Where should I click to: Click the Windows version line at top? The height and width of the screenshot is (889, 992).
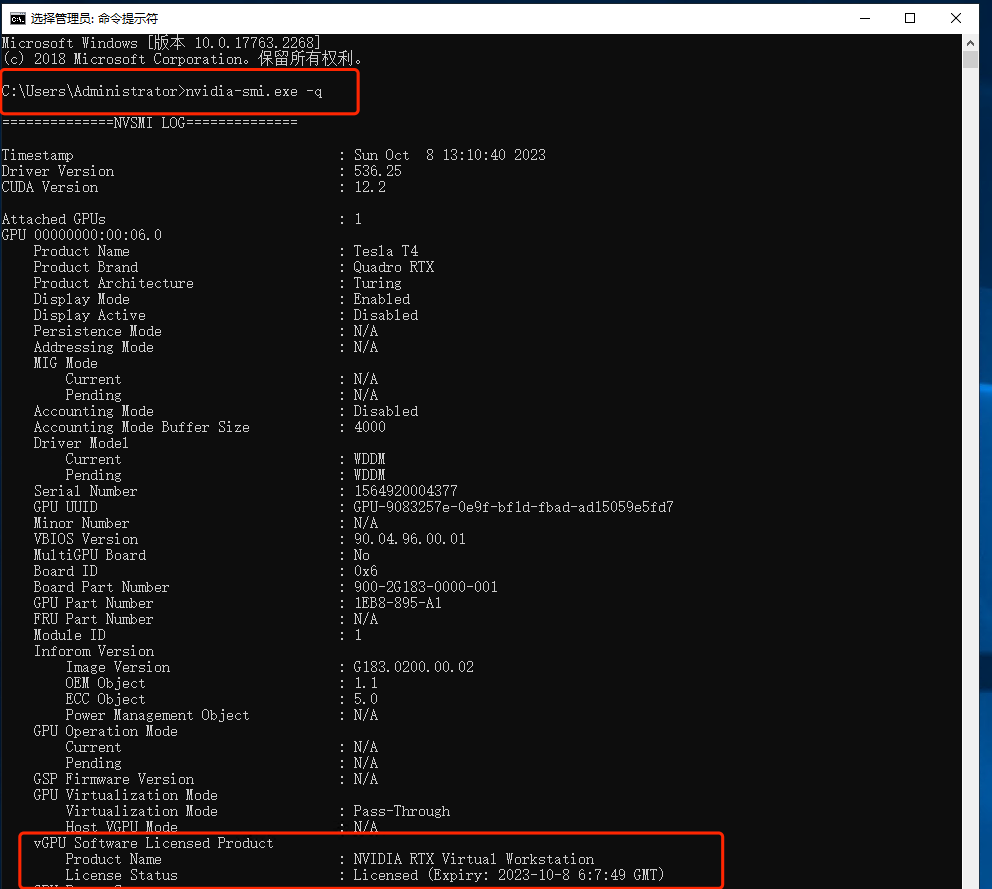pyautogui.click(x=161, y=43)
